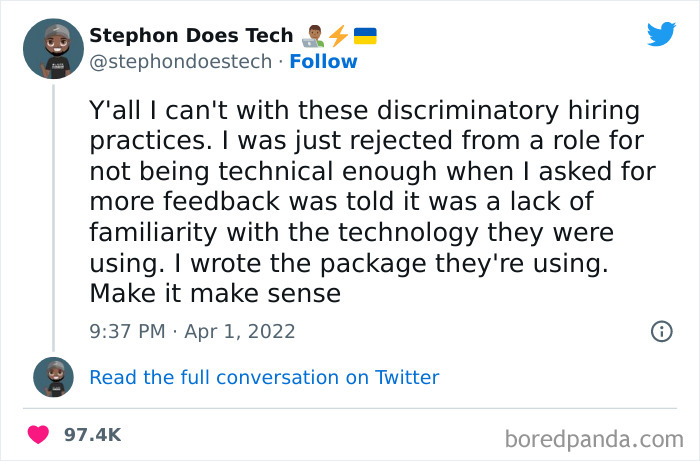Open Stephon's large profile avatar
This screenshot has height=461, width=700.
coord(53,47)
